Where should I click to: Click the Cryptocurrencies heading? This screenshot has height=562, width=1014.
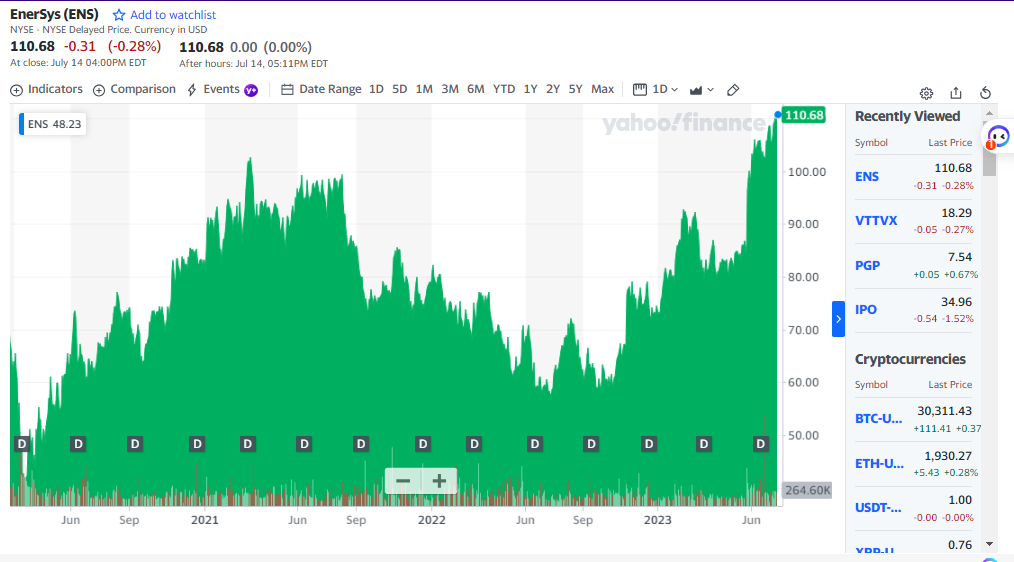click(910, 359)
